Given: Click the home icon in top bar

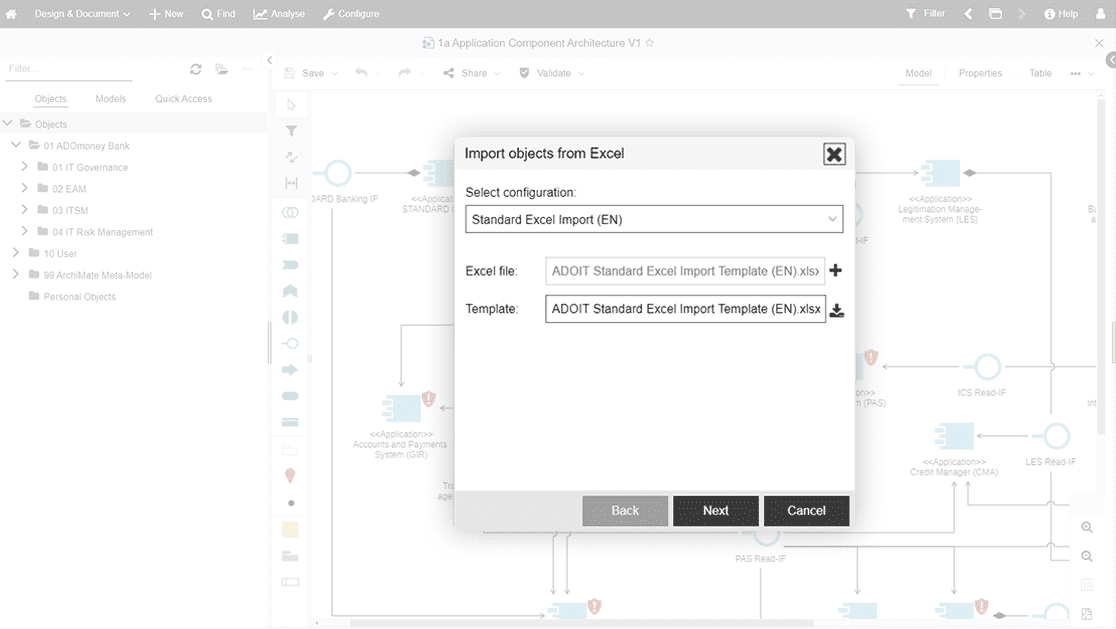Looking at the screenshot, I should (x=11, y=14).
